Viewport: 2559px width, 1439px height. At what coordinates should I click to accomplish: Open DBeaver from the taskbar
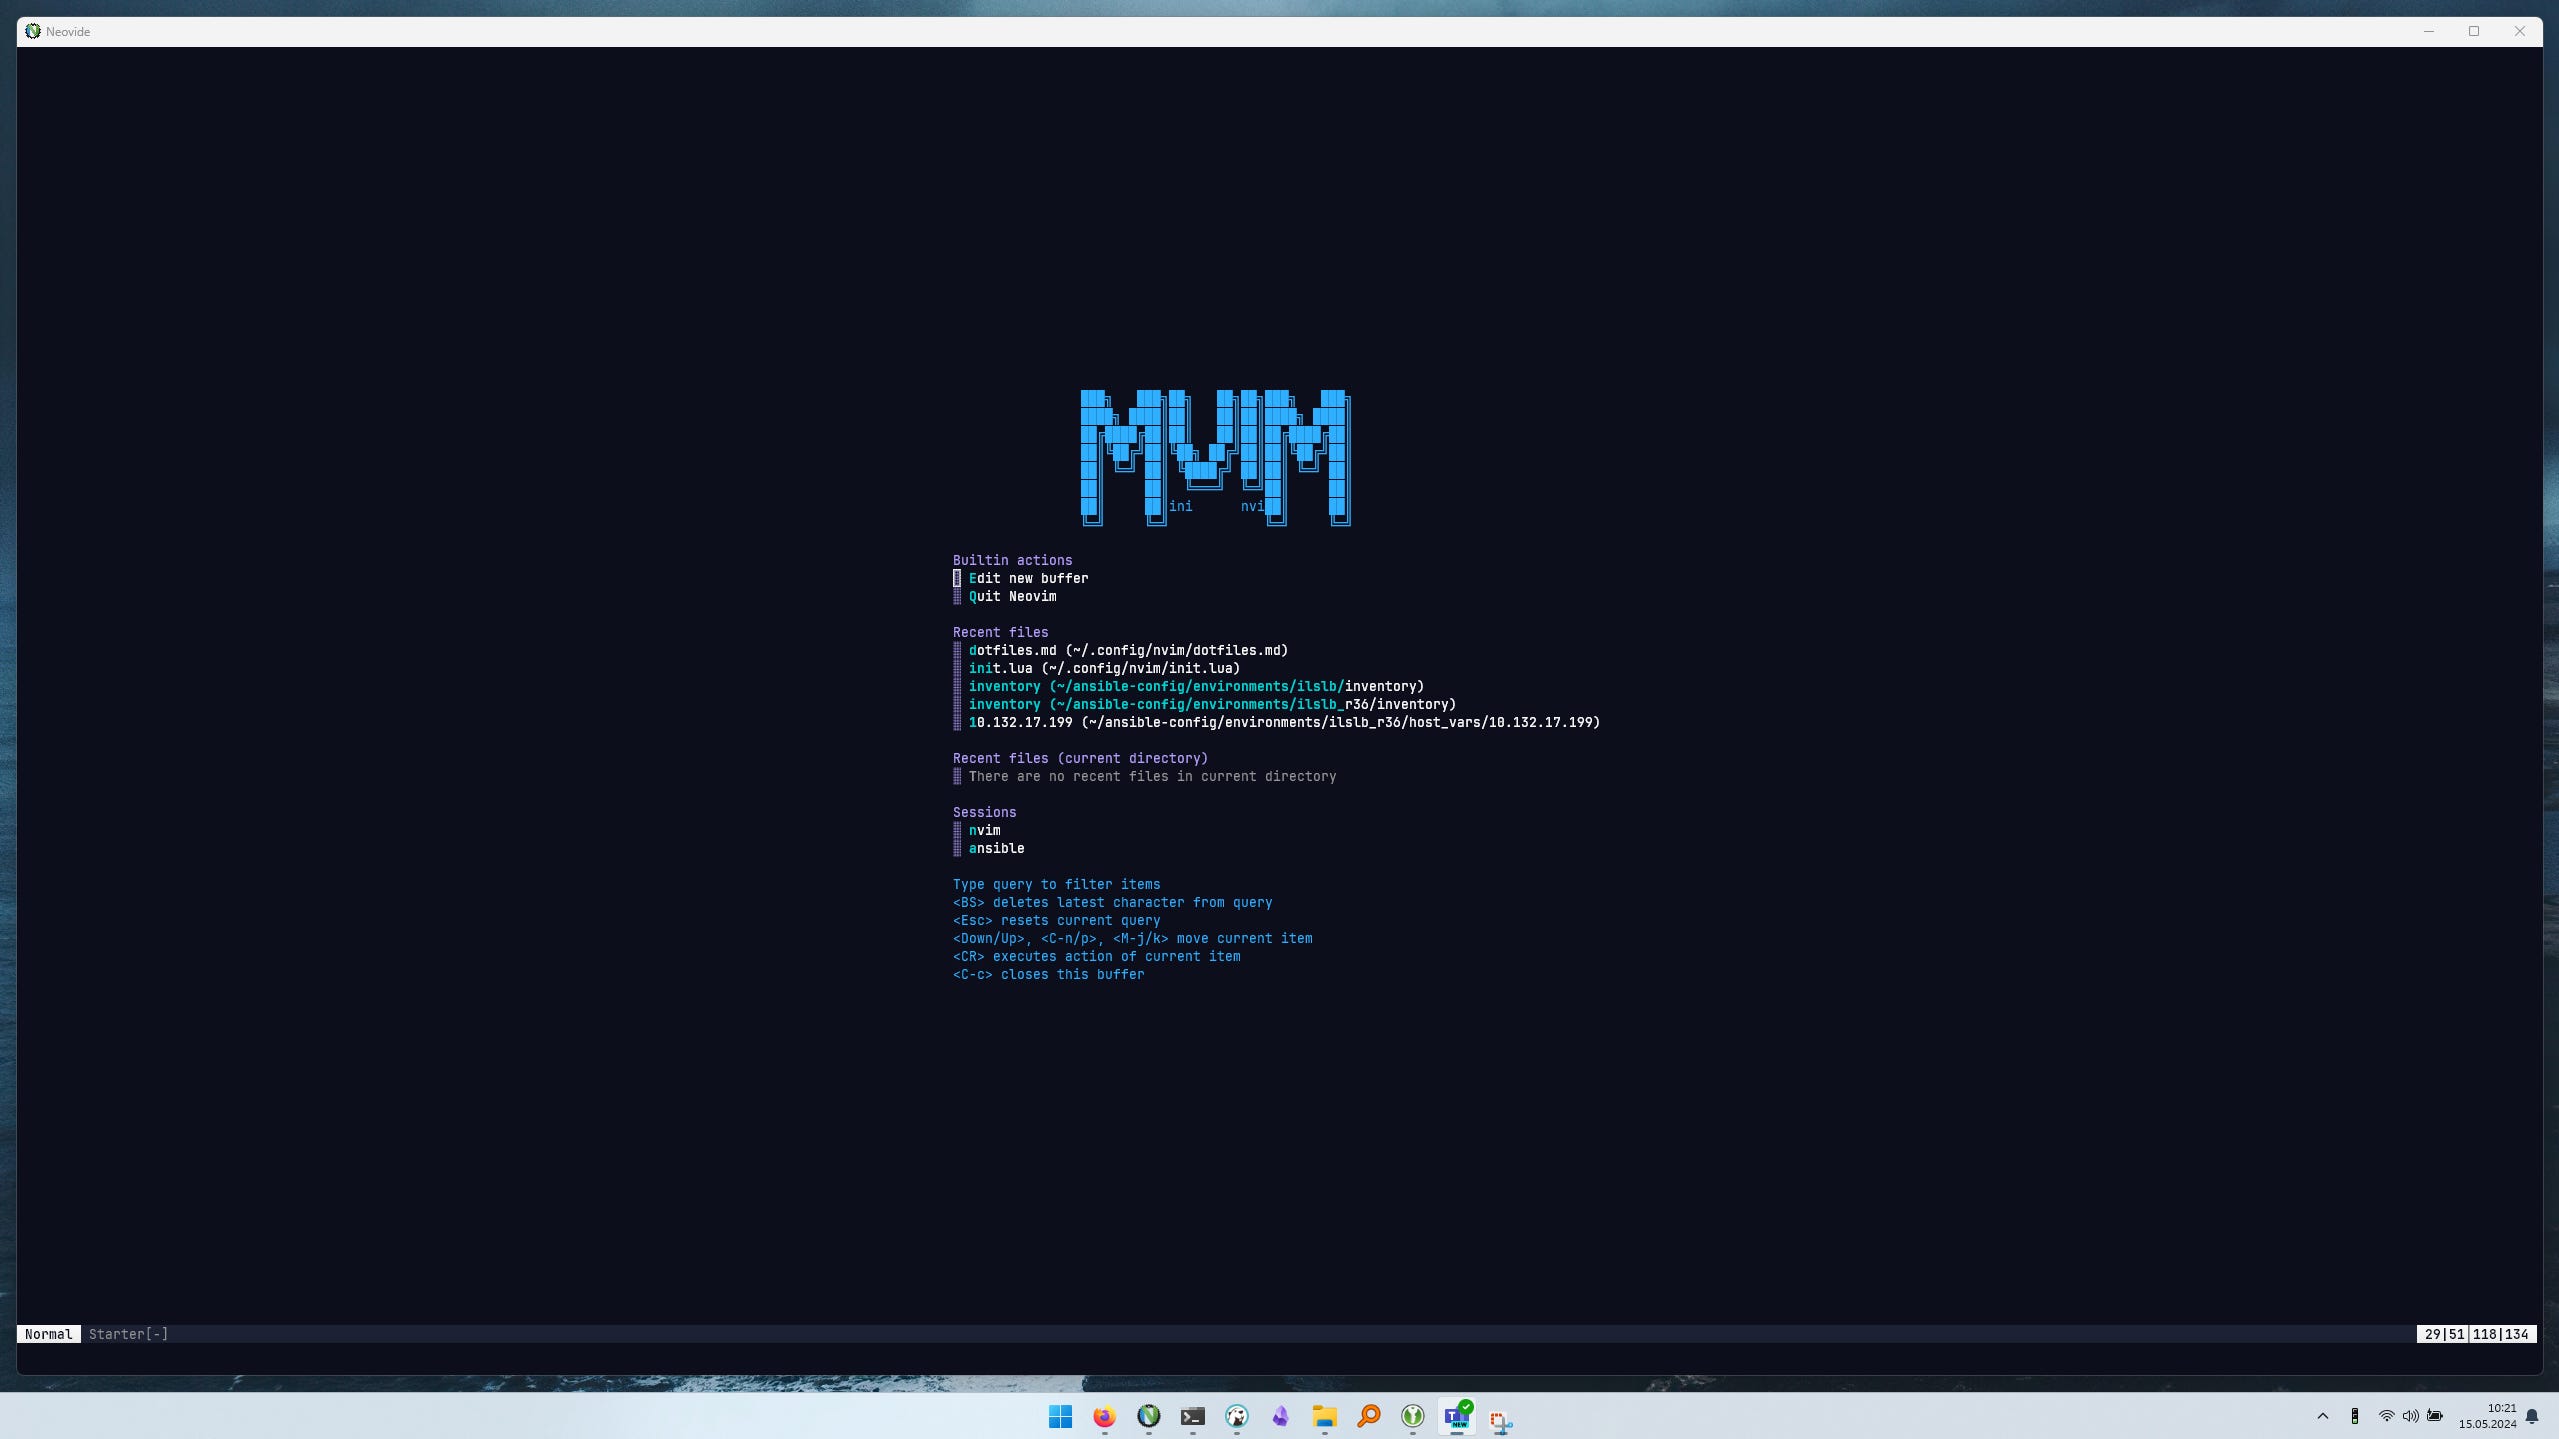click(1236, 1416)
